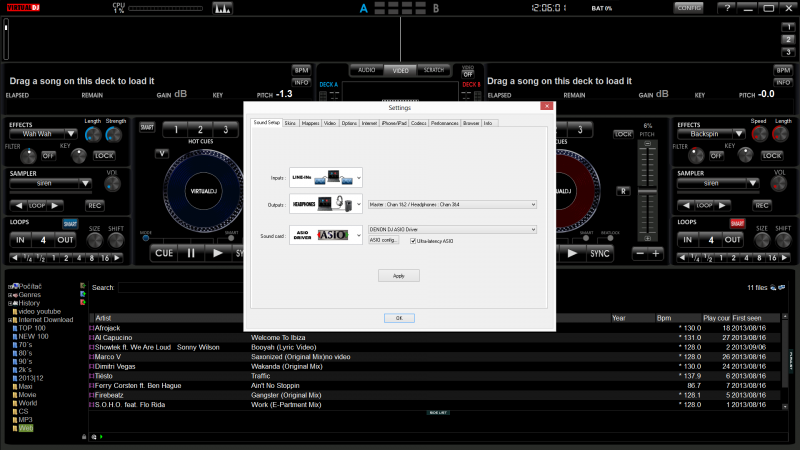This screenshot has width=800, height=450.
Task: Click the ASIO config button
Action: [384, 240]
